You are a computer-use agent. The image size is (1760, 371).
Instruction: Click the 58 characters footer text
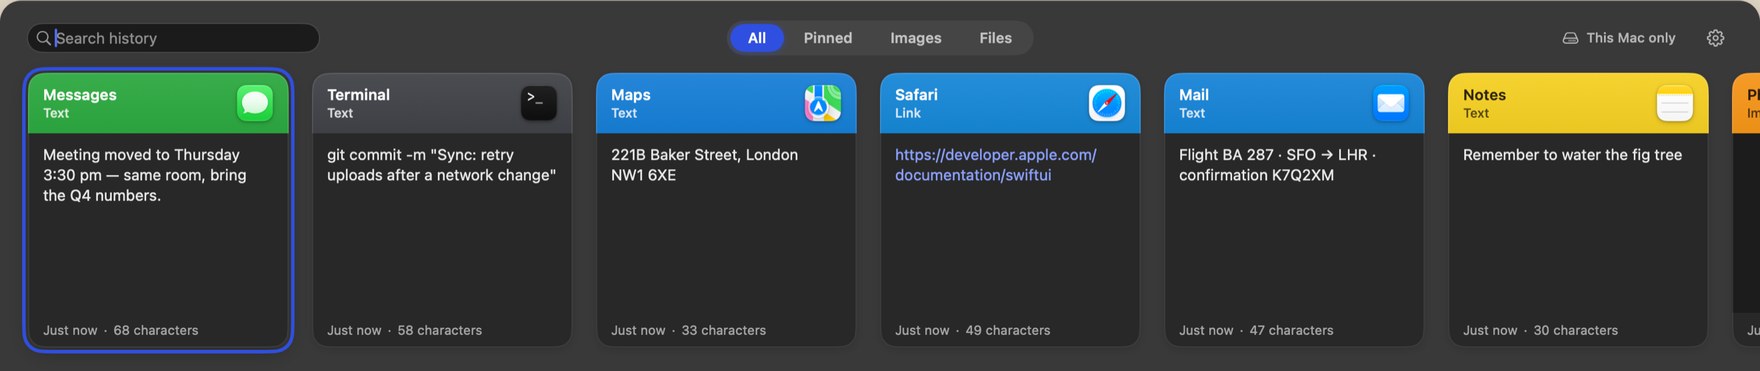(440, 330)
